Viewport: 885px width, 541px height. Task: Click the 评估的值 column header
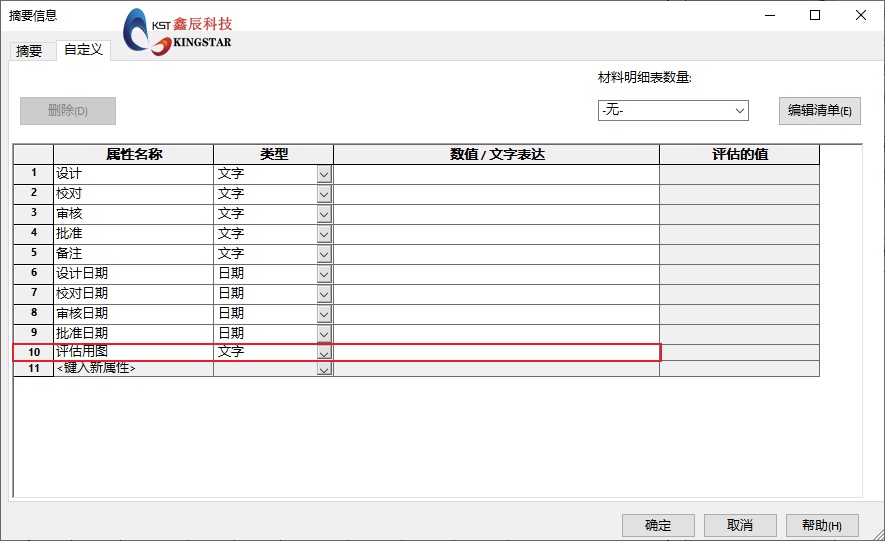click(x=739, y=154)
